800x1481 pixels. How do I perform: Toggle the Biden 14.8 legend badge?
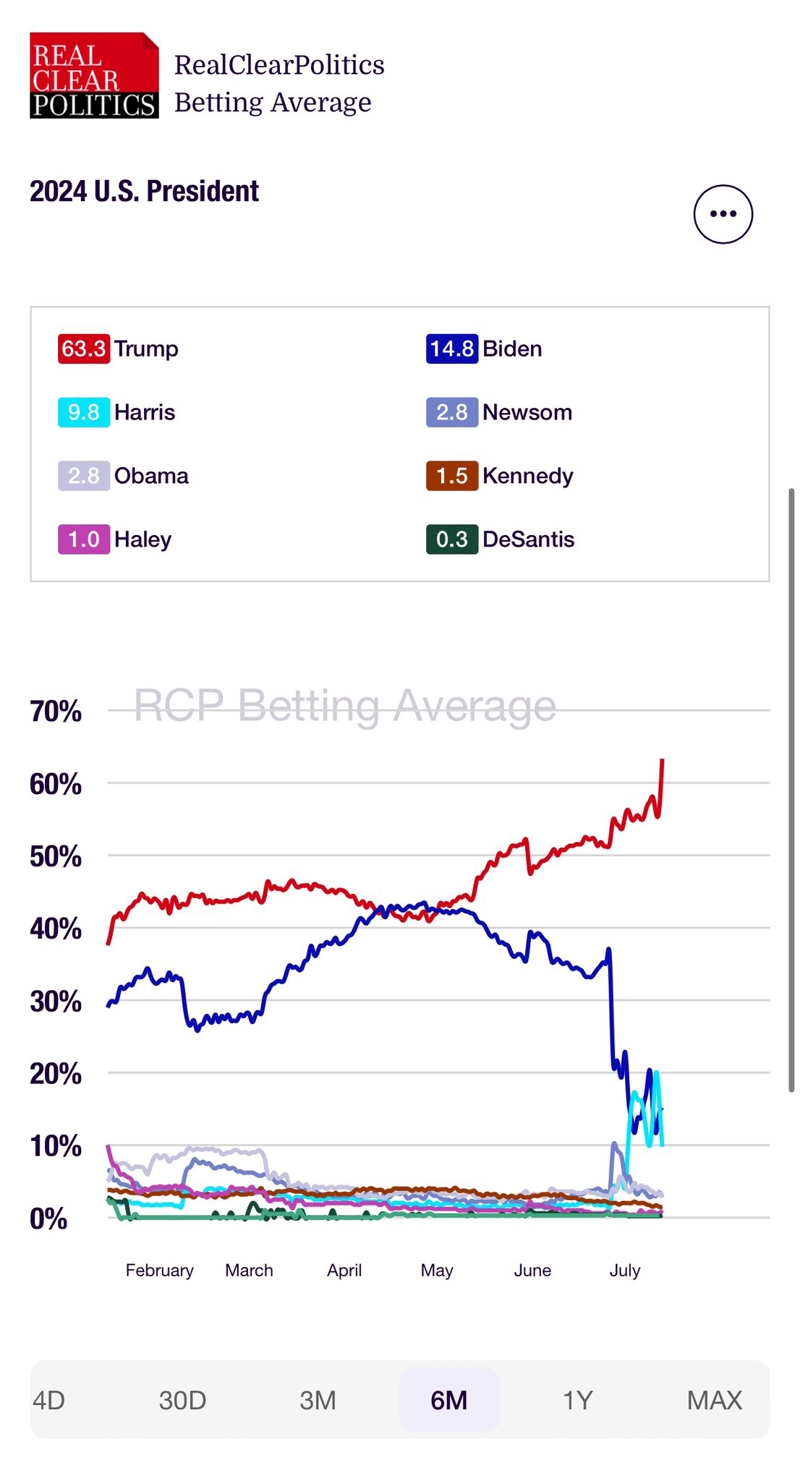[451, 349]
